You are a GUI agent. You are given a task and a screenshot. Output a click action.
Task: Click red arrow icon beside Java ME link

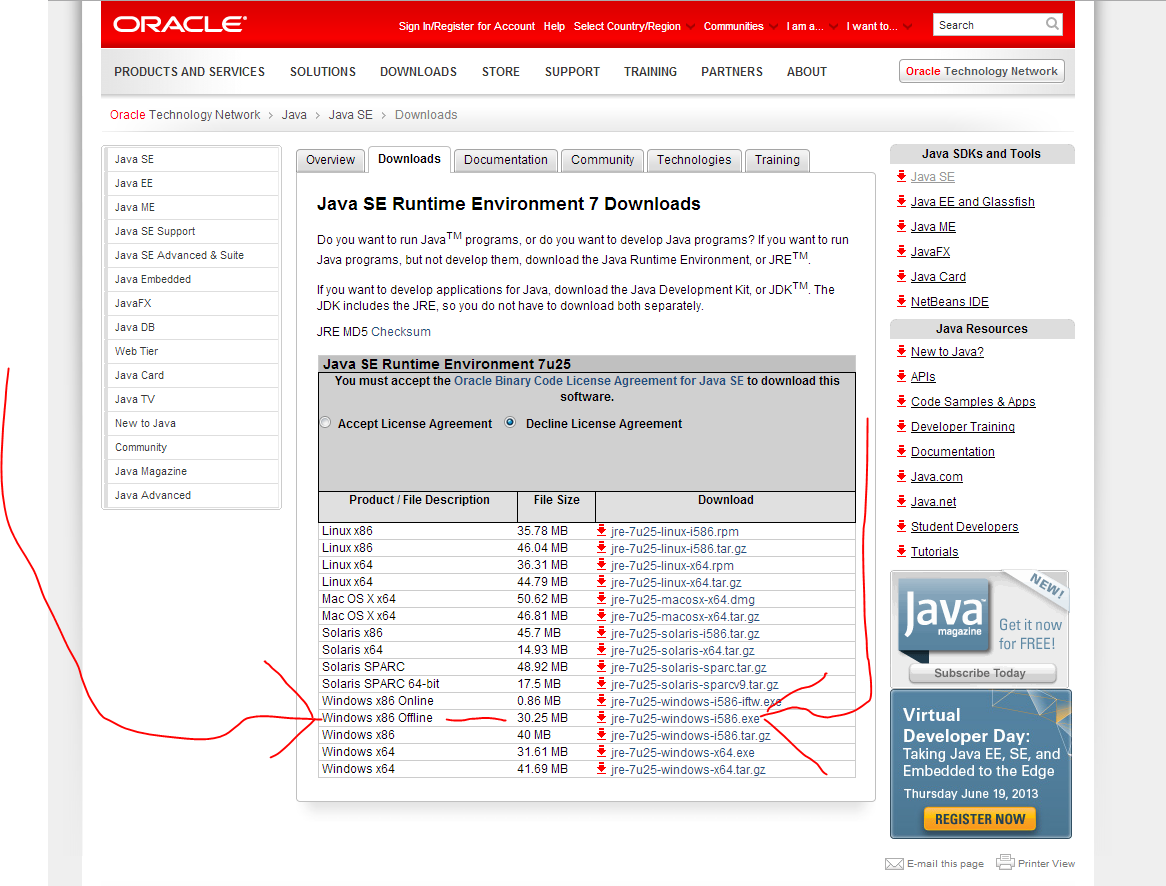coord(901,226)
